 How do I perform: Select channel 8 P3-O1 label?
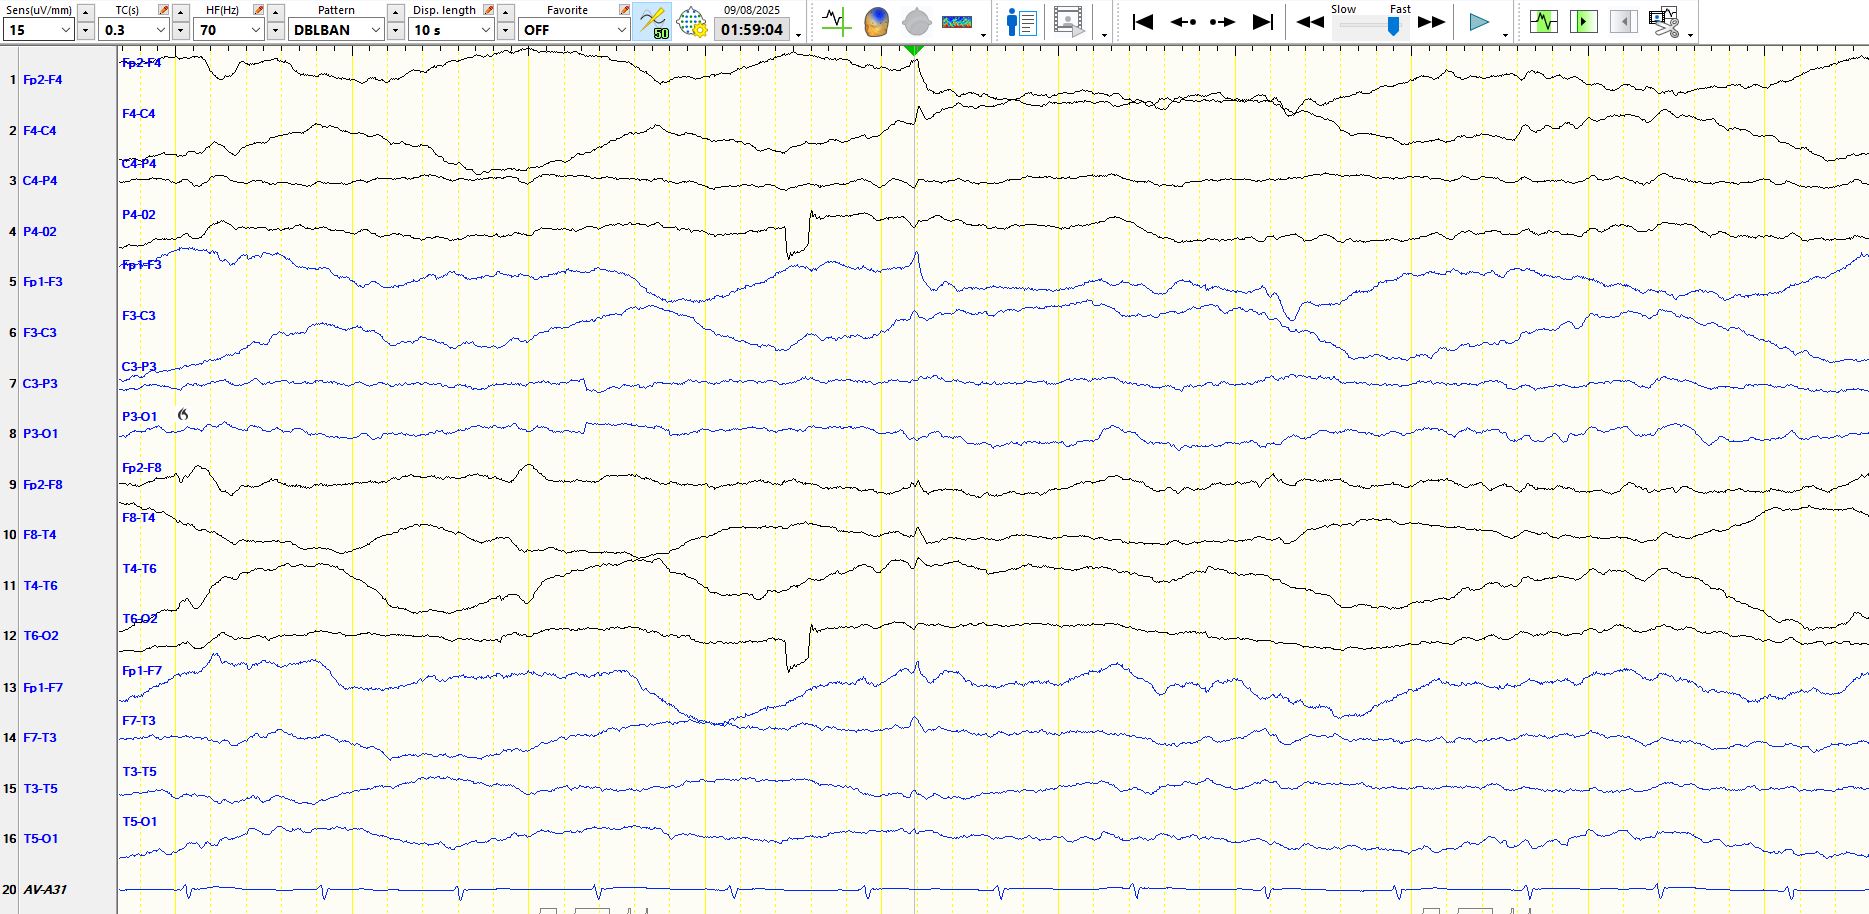[x=41, y=433]
